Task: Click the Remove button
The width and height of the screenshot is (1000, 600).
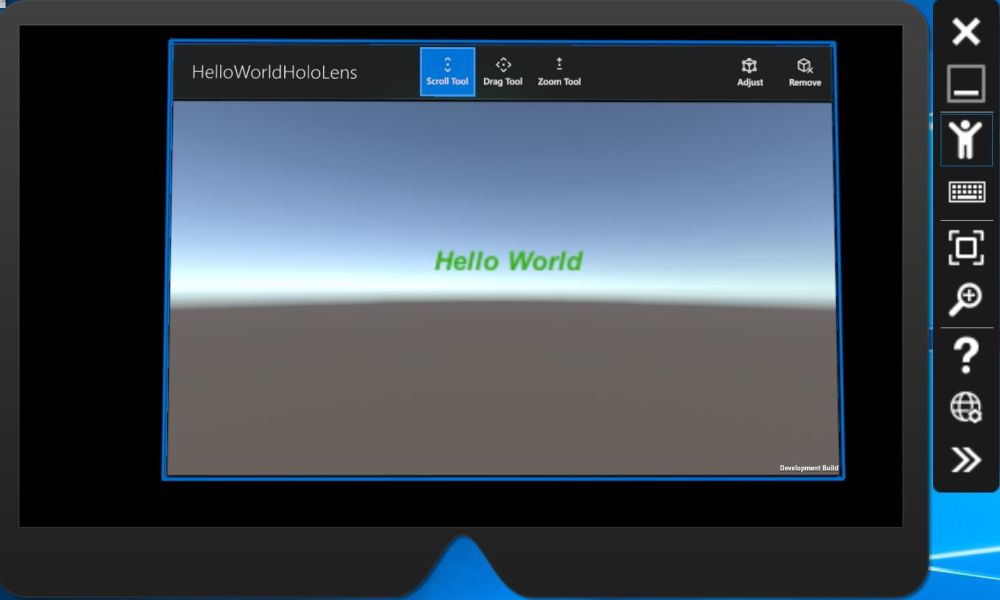Action: [804, 72]
